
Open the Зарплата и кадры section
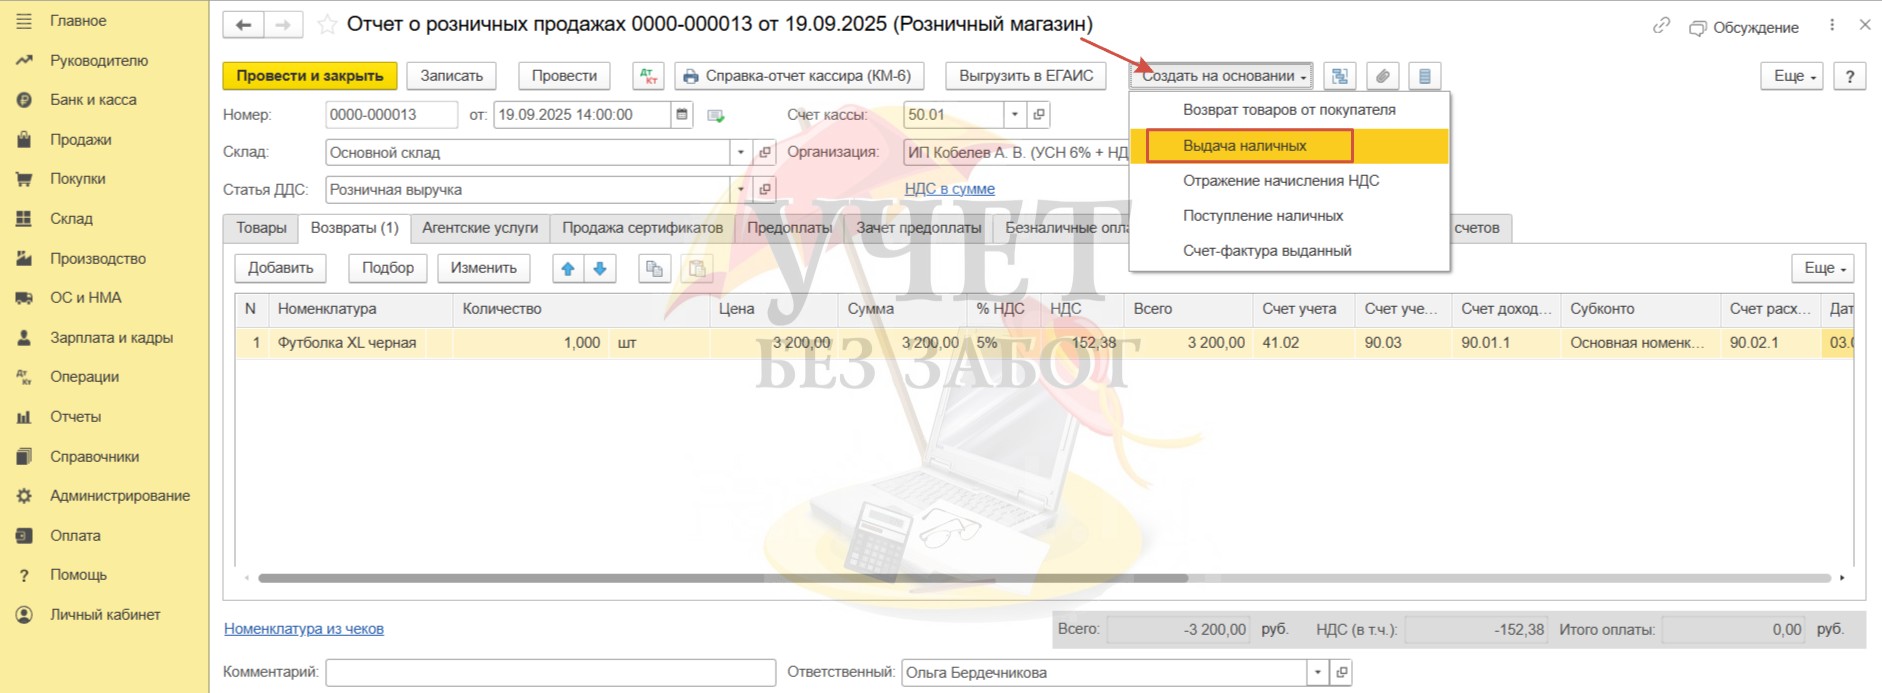point(111,337)
